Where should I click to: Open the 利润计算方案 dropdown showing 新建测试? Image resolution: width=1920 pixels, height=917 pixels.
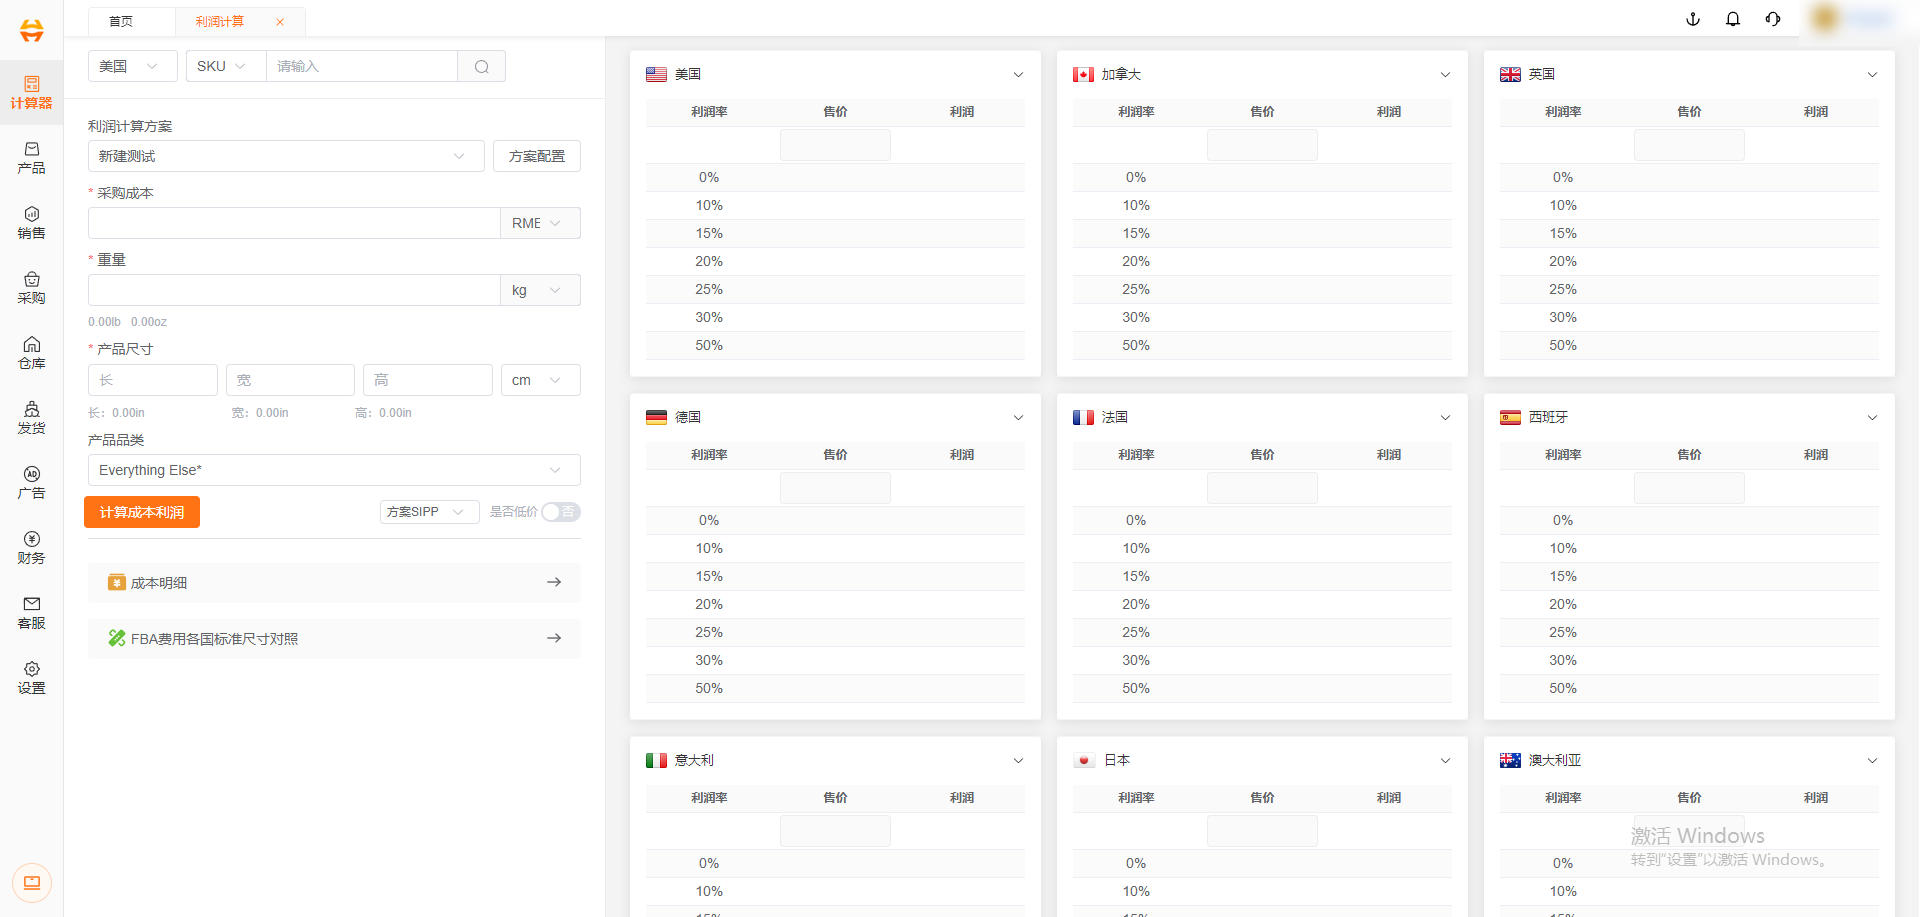point(285,156)
